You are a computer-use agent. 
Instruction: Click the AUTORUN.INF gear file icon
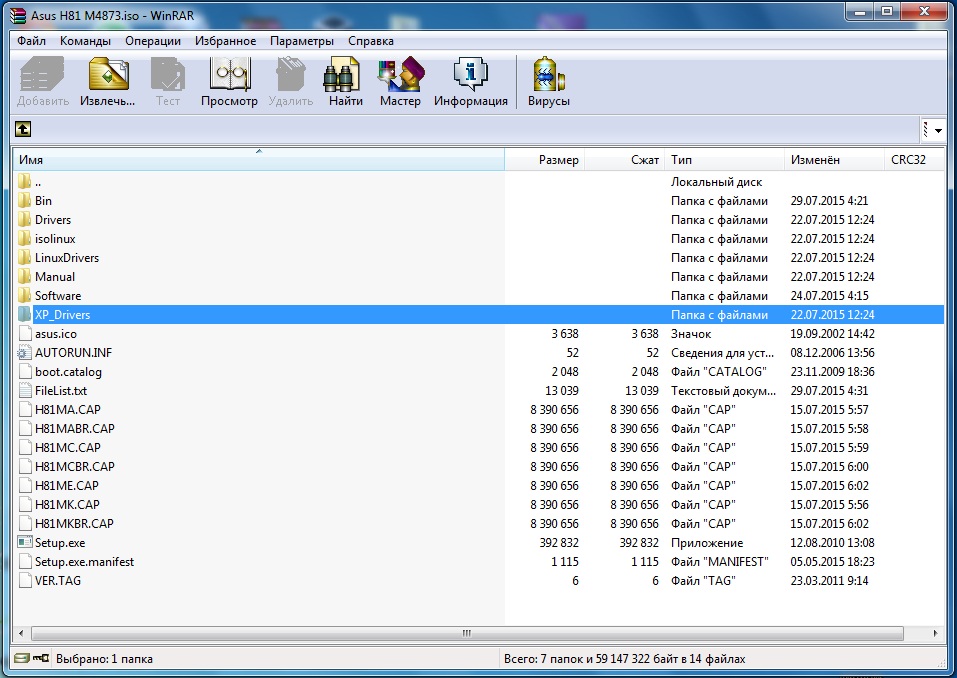coord(24,352)
